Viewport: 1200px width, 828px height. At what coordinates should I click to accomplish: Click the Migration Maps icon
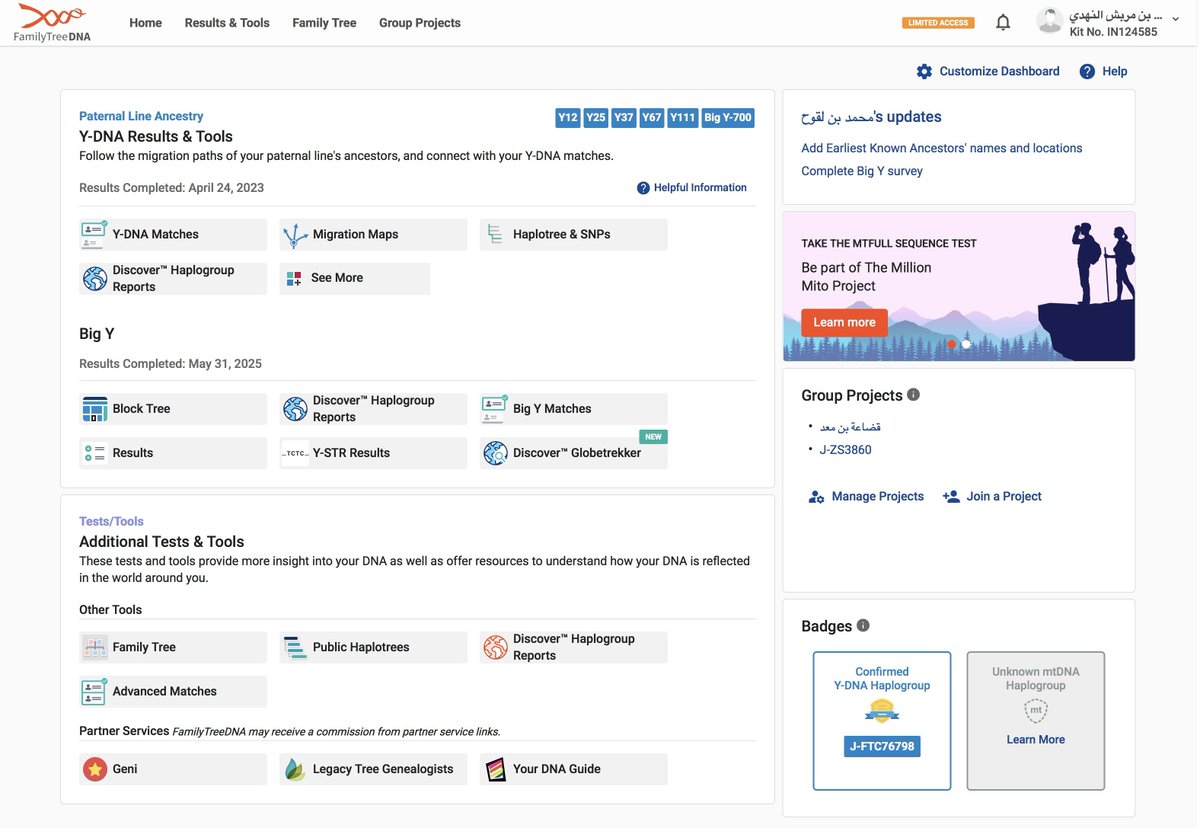pyautogui.click(x=295, y=235)
